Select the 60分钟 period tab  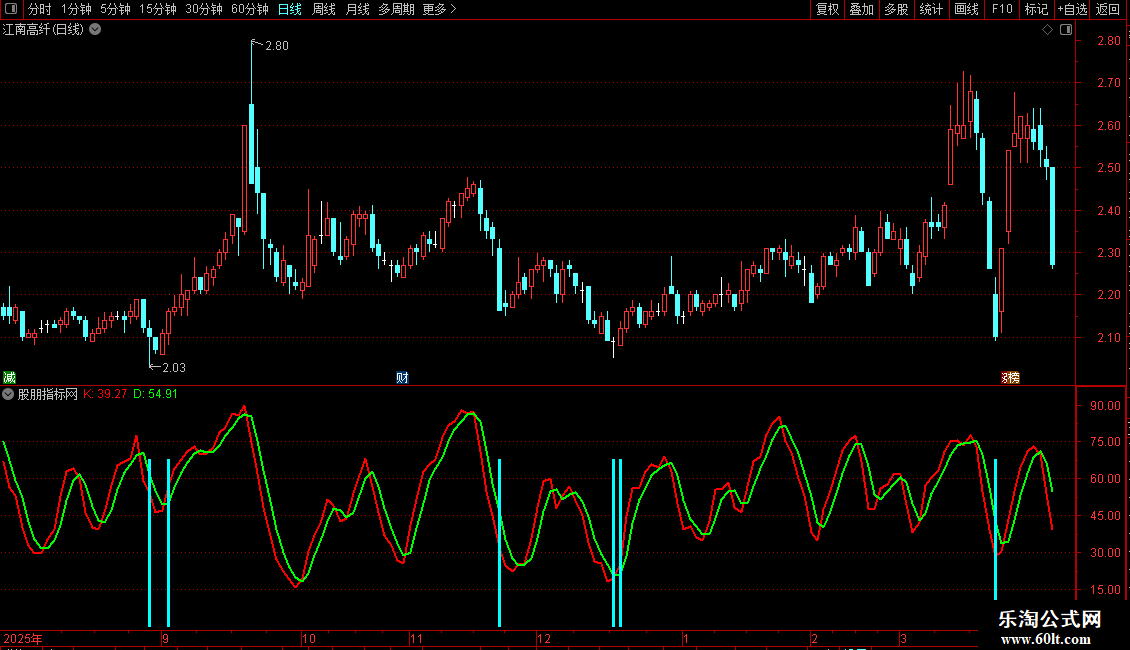click(249, 9)
